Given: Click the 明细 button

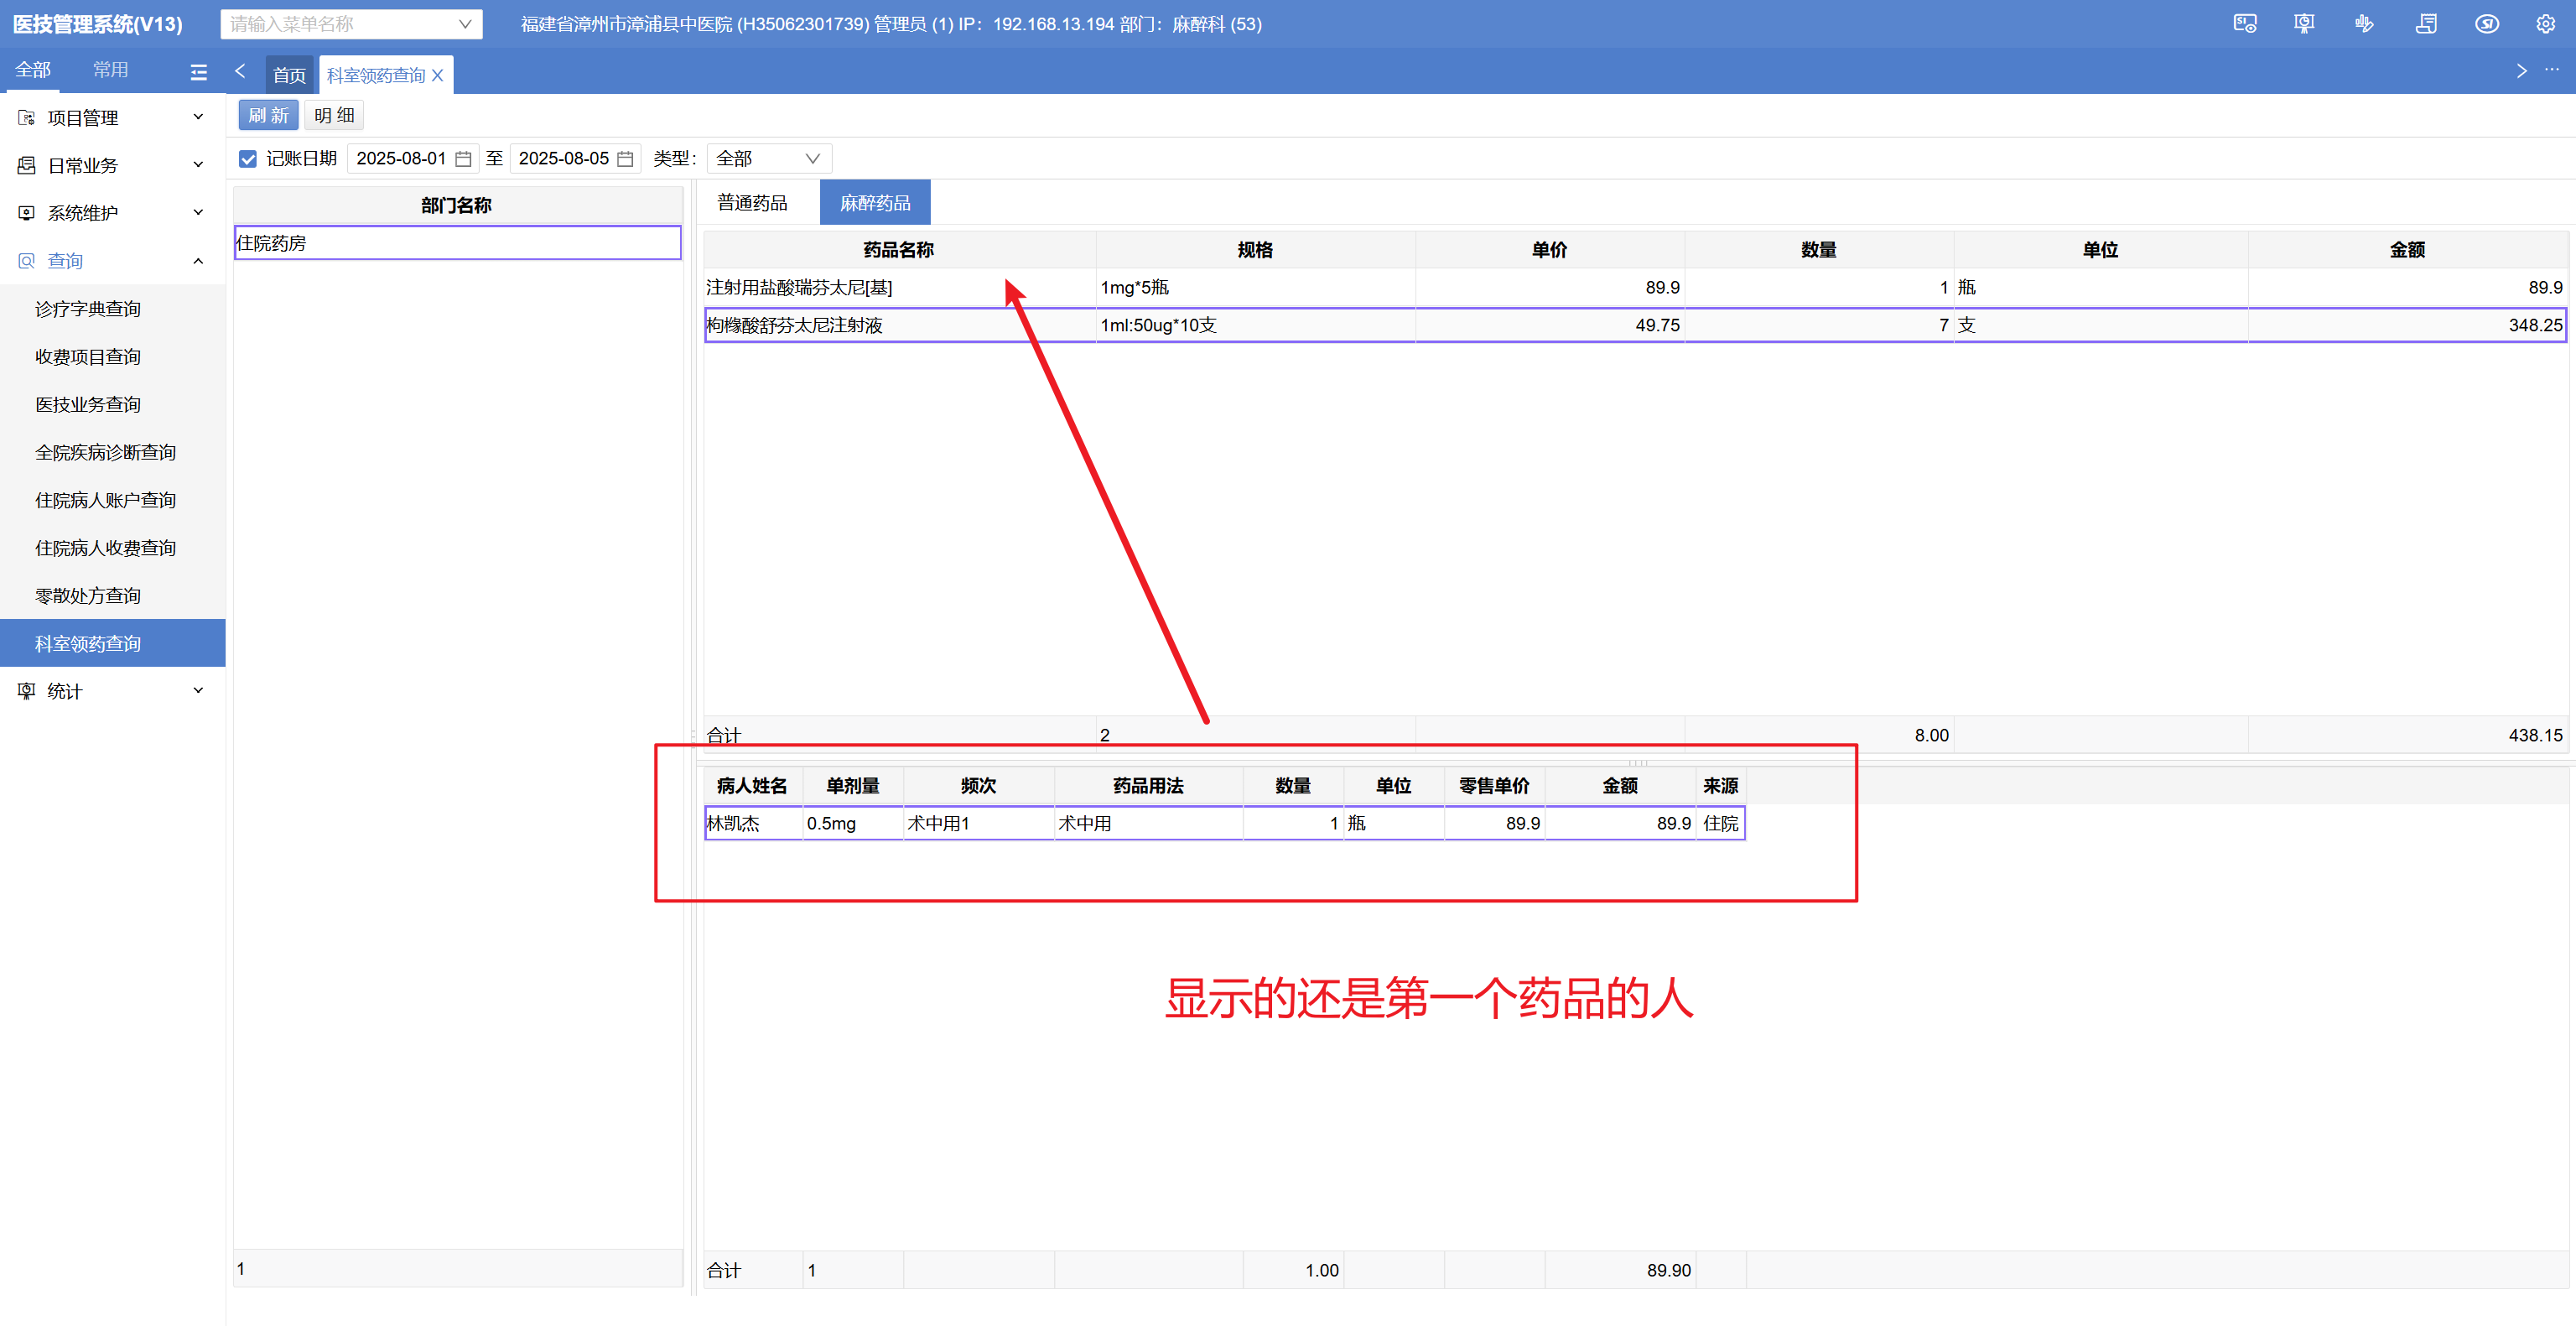Looking at the screenshot, I should pyautogui.click(x=334, y=116).
